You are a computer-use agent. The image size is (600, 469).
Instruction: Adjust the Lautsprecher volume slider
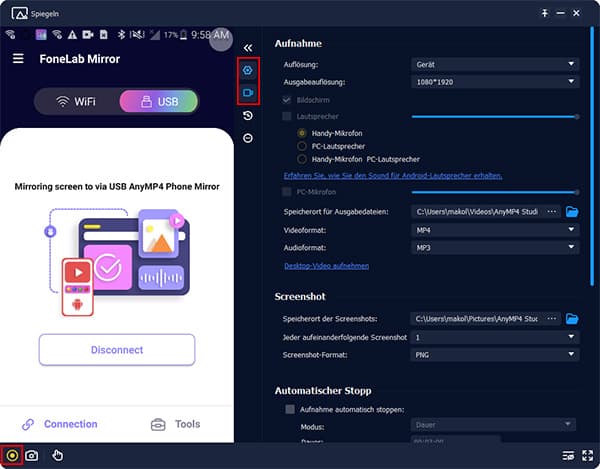click(x=495, y=117)
